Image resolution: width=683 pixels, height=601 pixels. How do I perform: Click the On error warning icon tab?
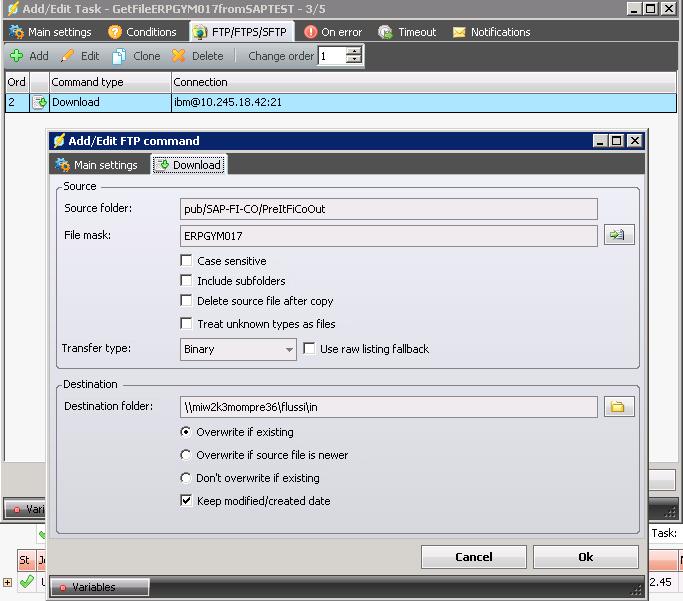[x=311, y=32]
